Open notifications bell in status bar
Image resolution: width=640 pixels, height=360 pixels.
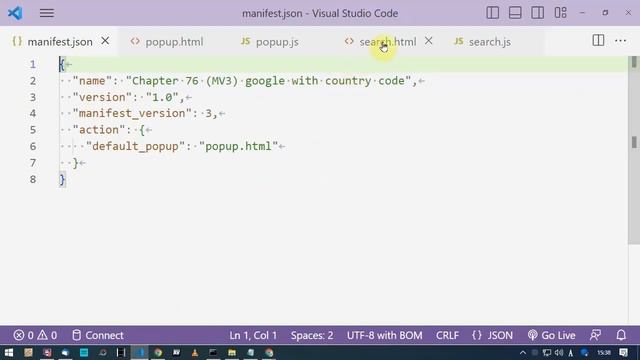621,336
